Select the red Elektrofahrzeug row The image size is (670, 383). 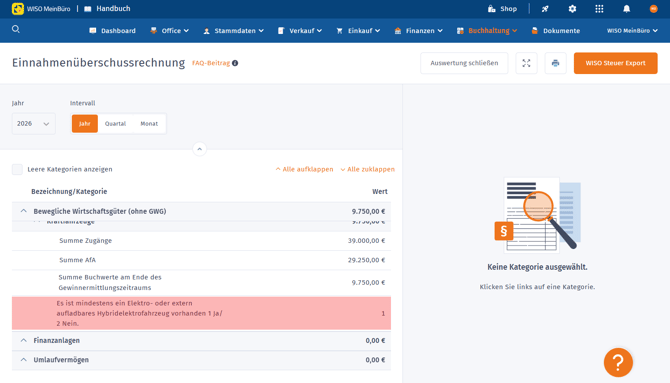[201, 313]
